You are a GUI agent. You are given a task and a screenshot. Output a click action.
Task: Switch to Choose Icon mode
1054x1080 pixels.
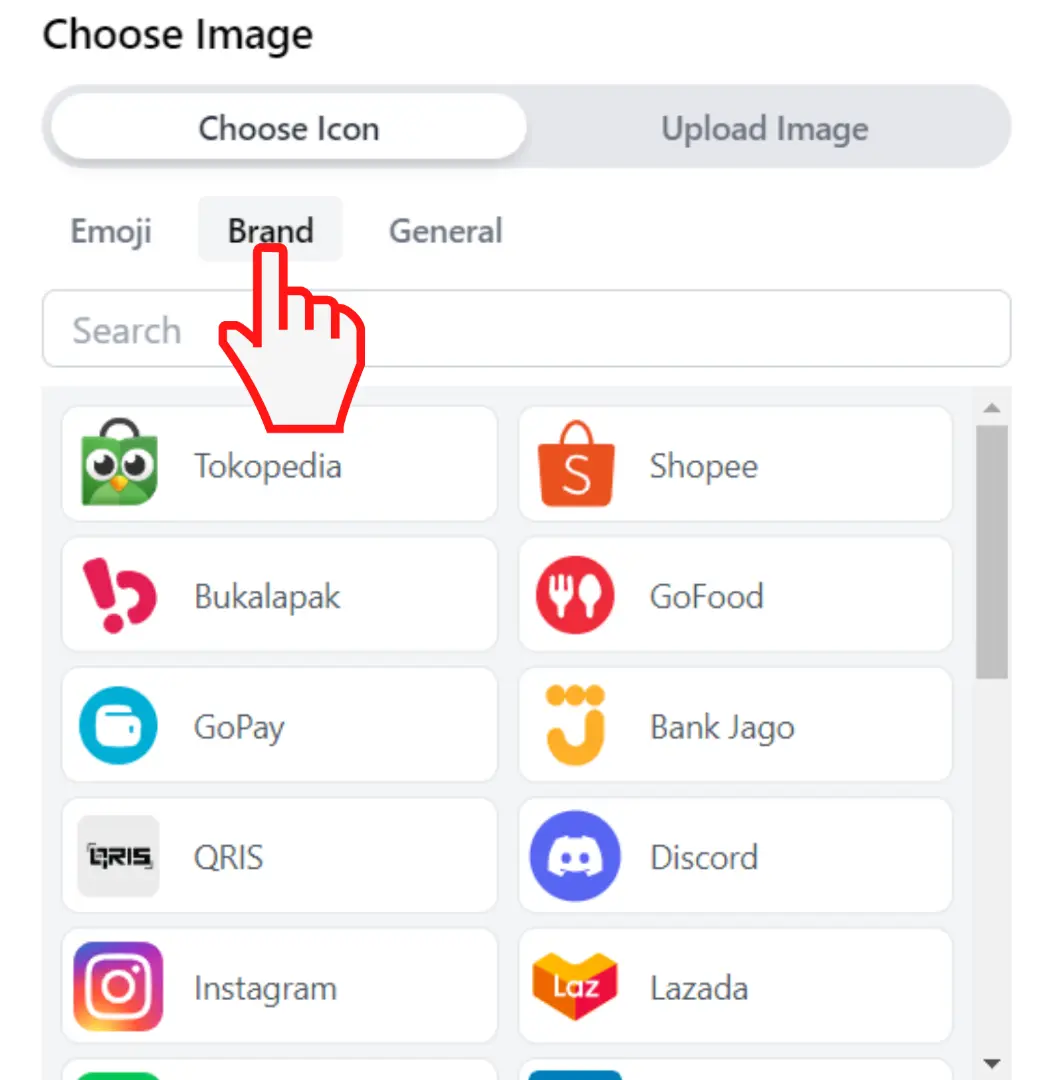pyautogui.click(x=289, y=128)
